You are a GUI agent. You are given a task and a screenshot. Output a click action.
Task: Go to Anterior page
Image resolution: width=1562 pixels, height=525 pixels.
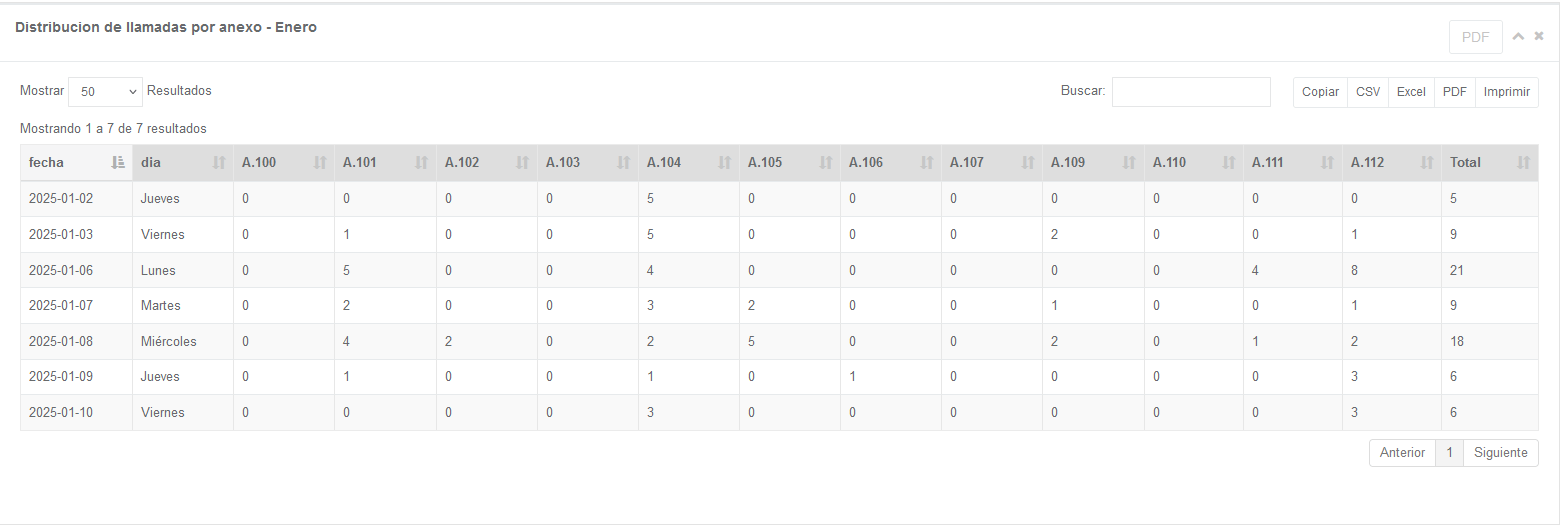[1402, 453]
